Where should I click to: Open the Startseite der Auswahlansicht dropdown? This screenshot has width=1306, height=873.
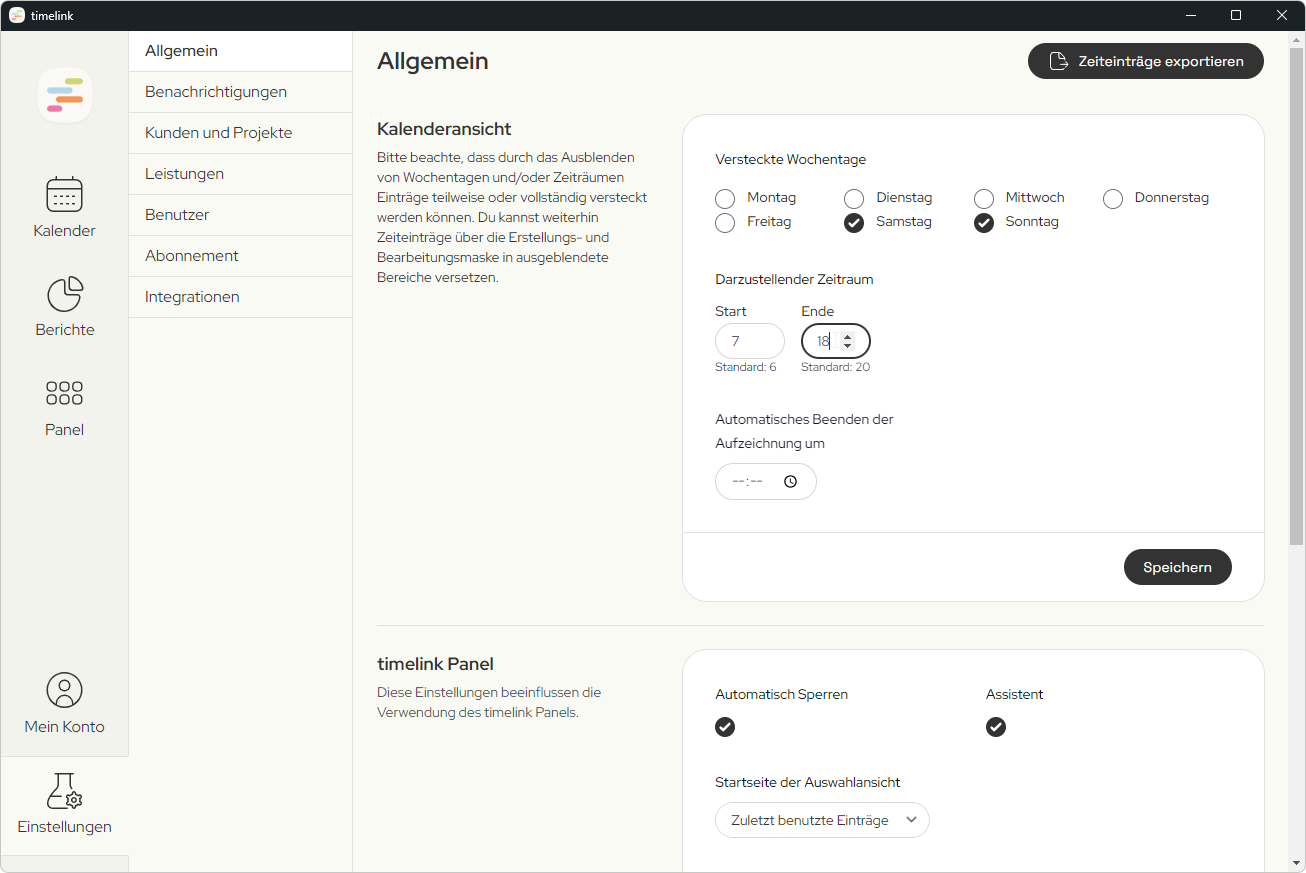point(821,820)
